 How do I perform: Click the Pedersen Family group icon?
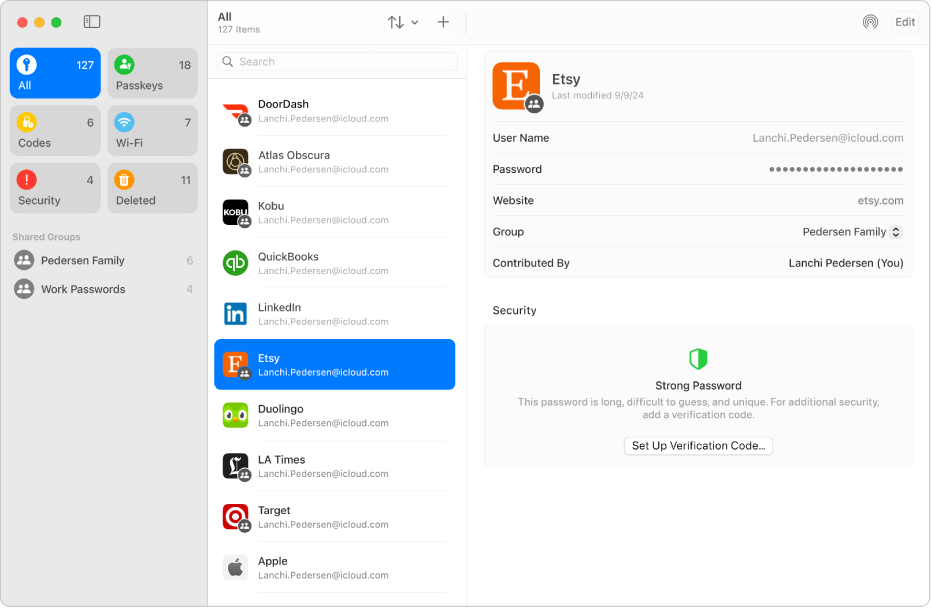click(24, 260)
